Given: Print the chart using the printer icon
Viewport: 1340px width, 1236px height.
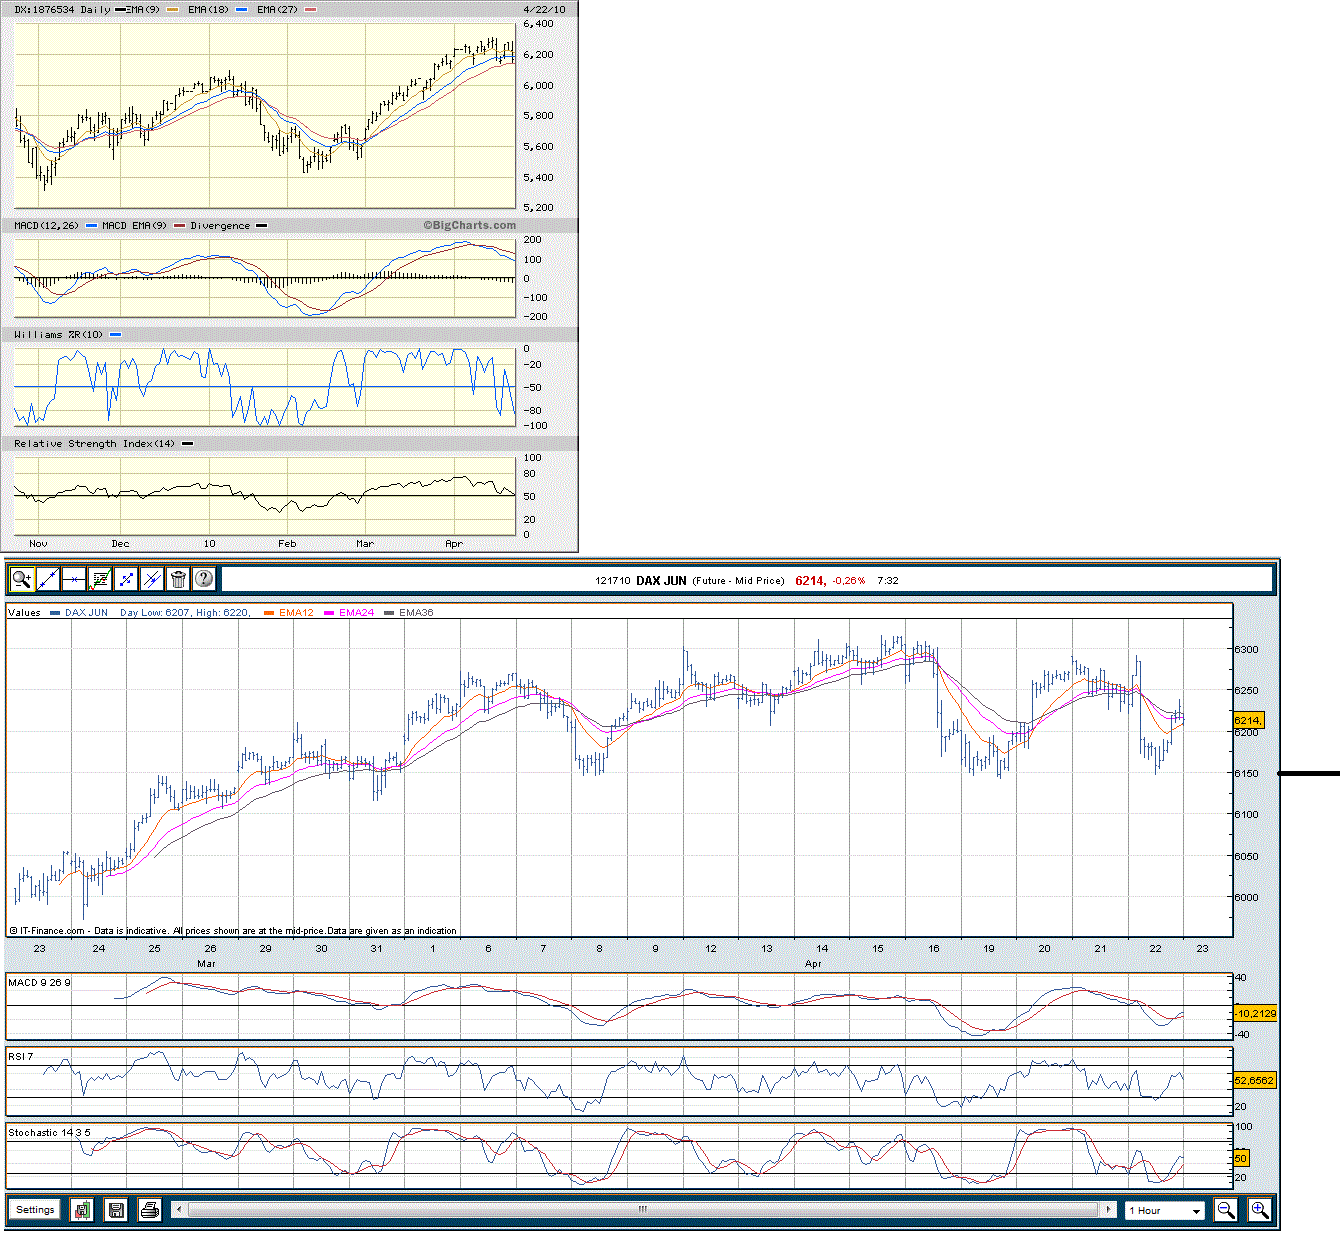Looking at the screenshot, I should click(x=150, y=1210).
